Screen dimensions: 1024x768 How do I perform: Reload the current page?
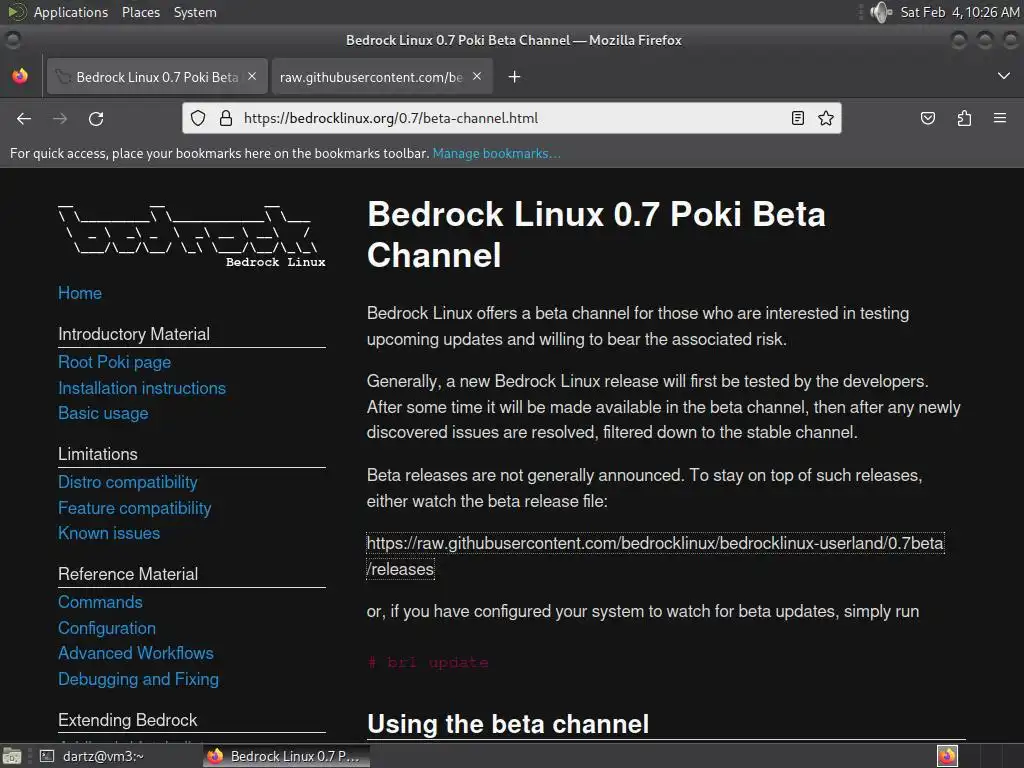tap(96, 118)
